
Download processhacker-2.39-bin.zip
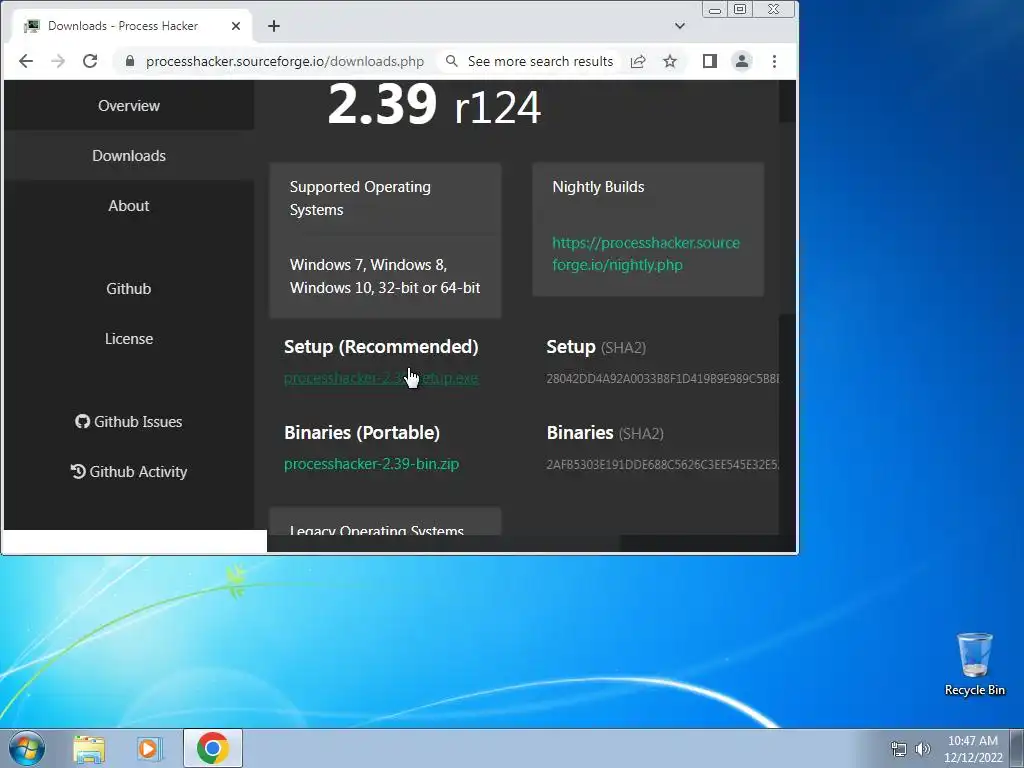372,464
